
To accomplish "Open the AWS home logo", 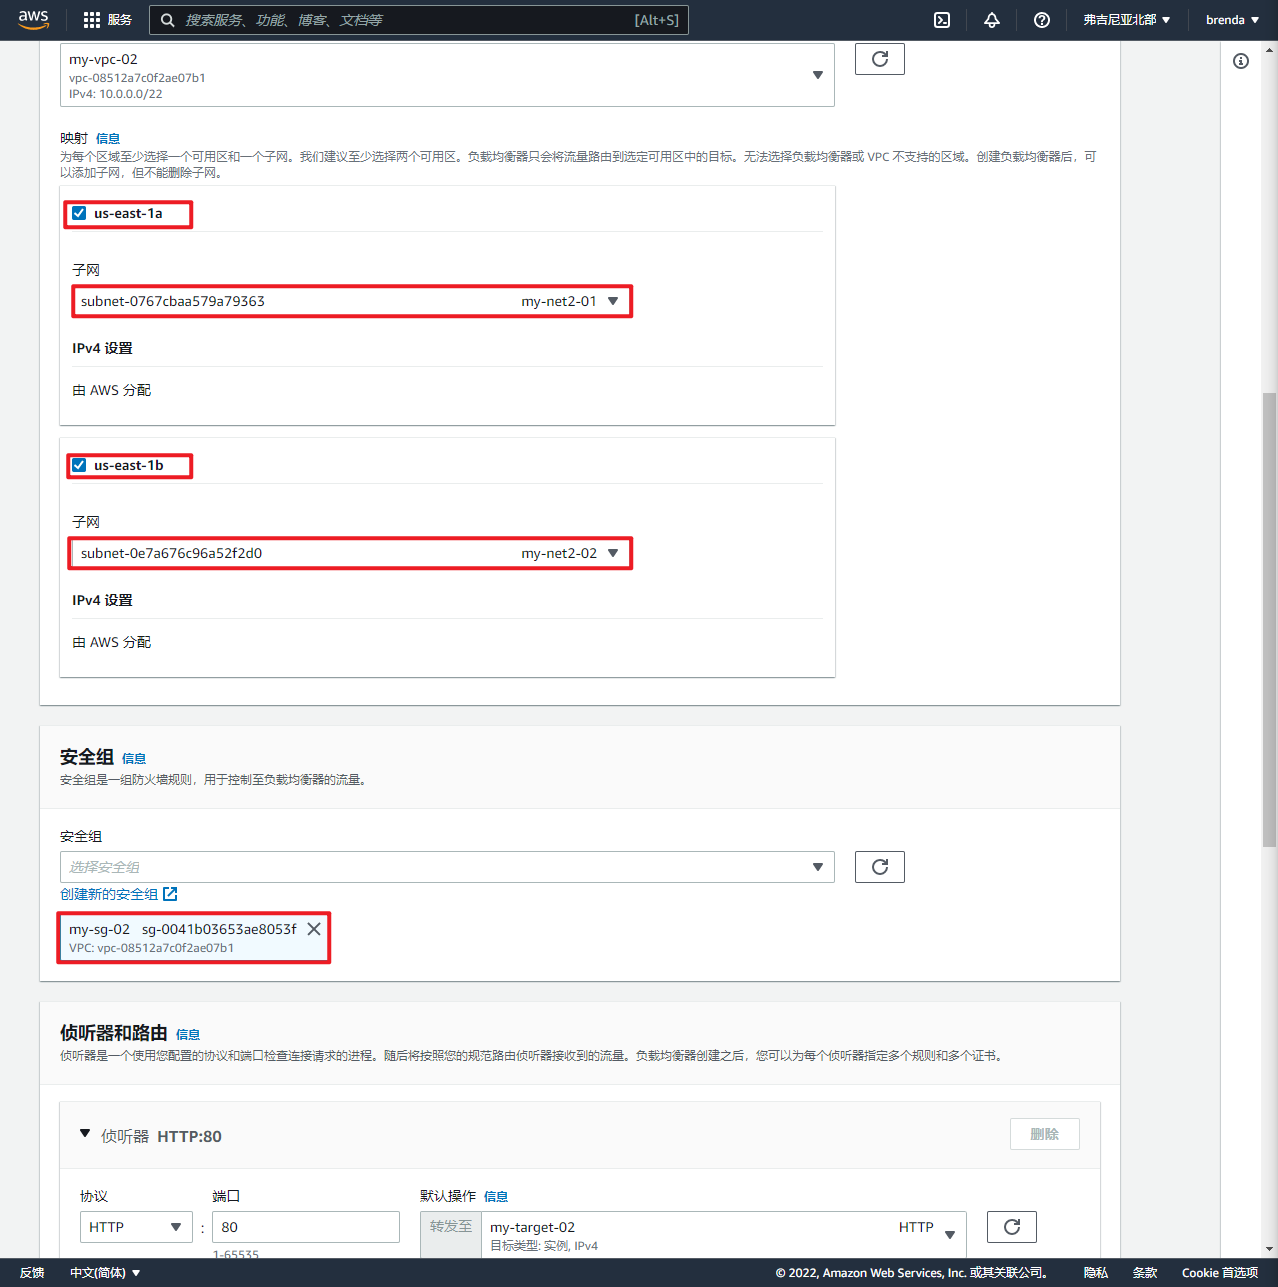I will (33, 20).
